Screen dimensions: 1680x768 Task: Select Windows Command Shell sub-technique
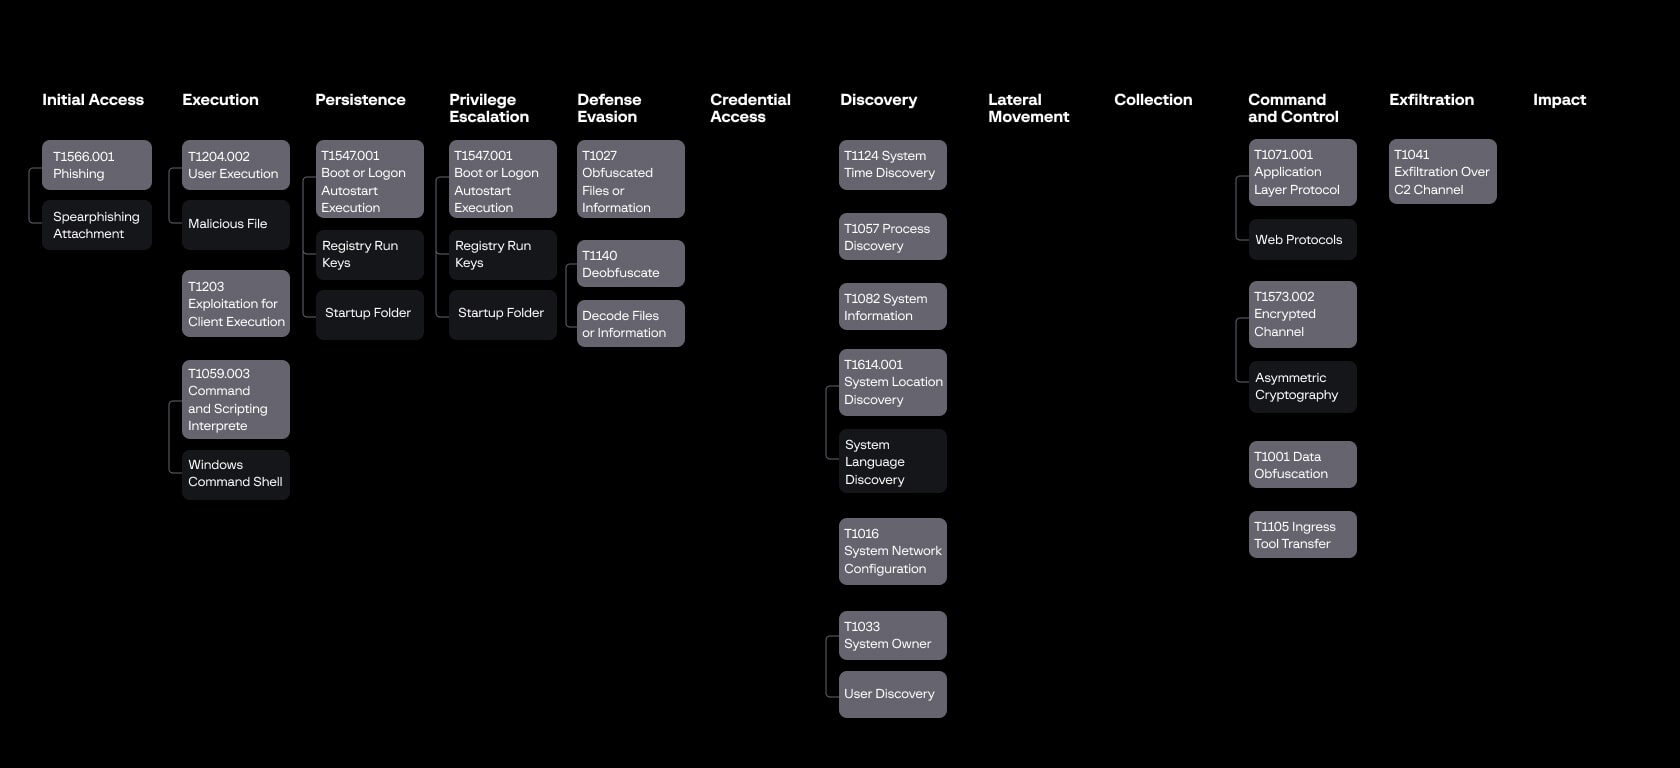pos(235,474)
